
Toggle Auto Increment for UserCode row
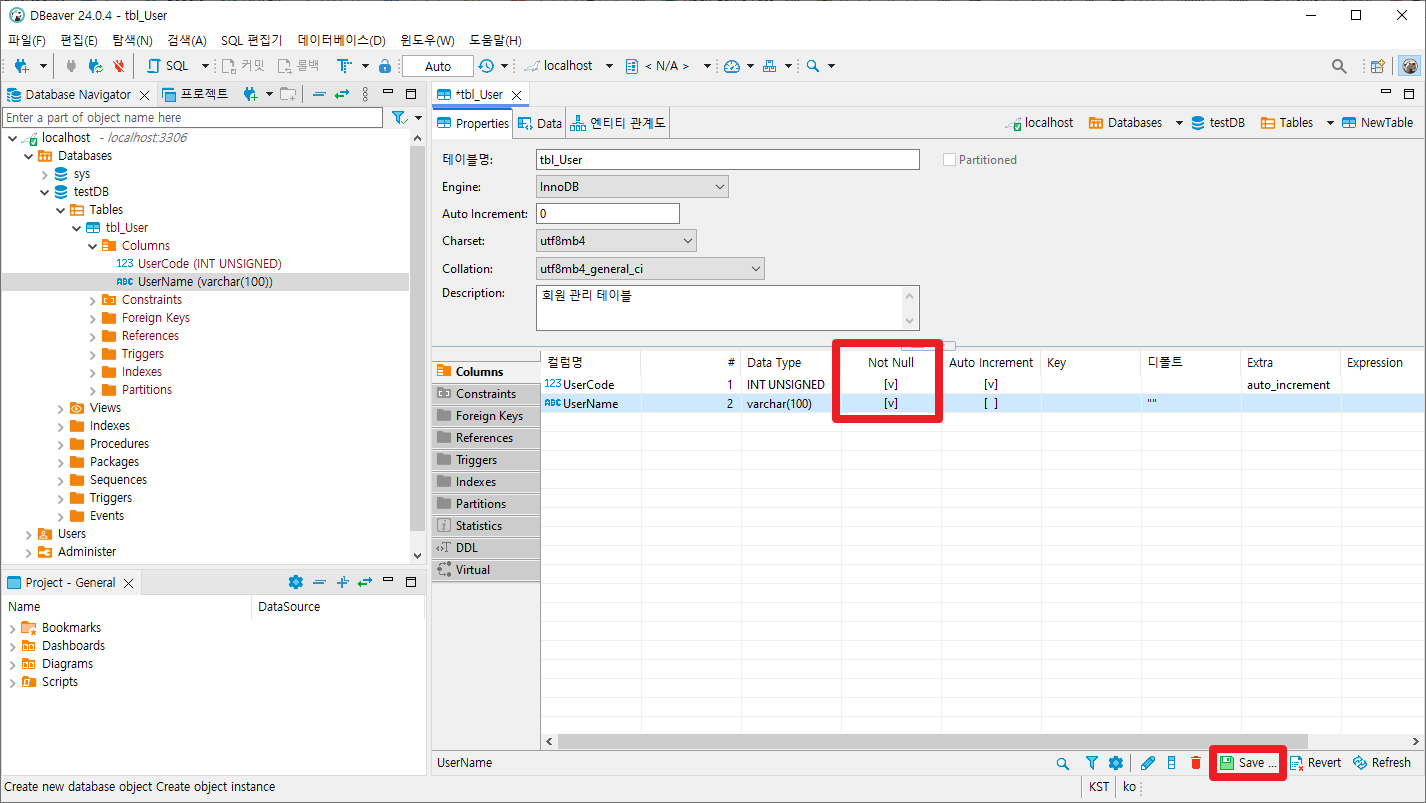pyautogui.click(x=990, y=385)
